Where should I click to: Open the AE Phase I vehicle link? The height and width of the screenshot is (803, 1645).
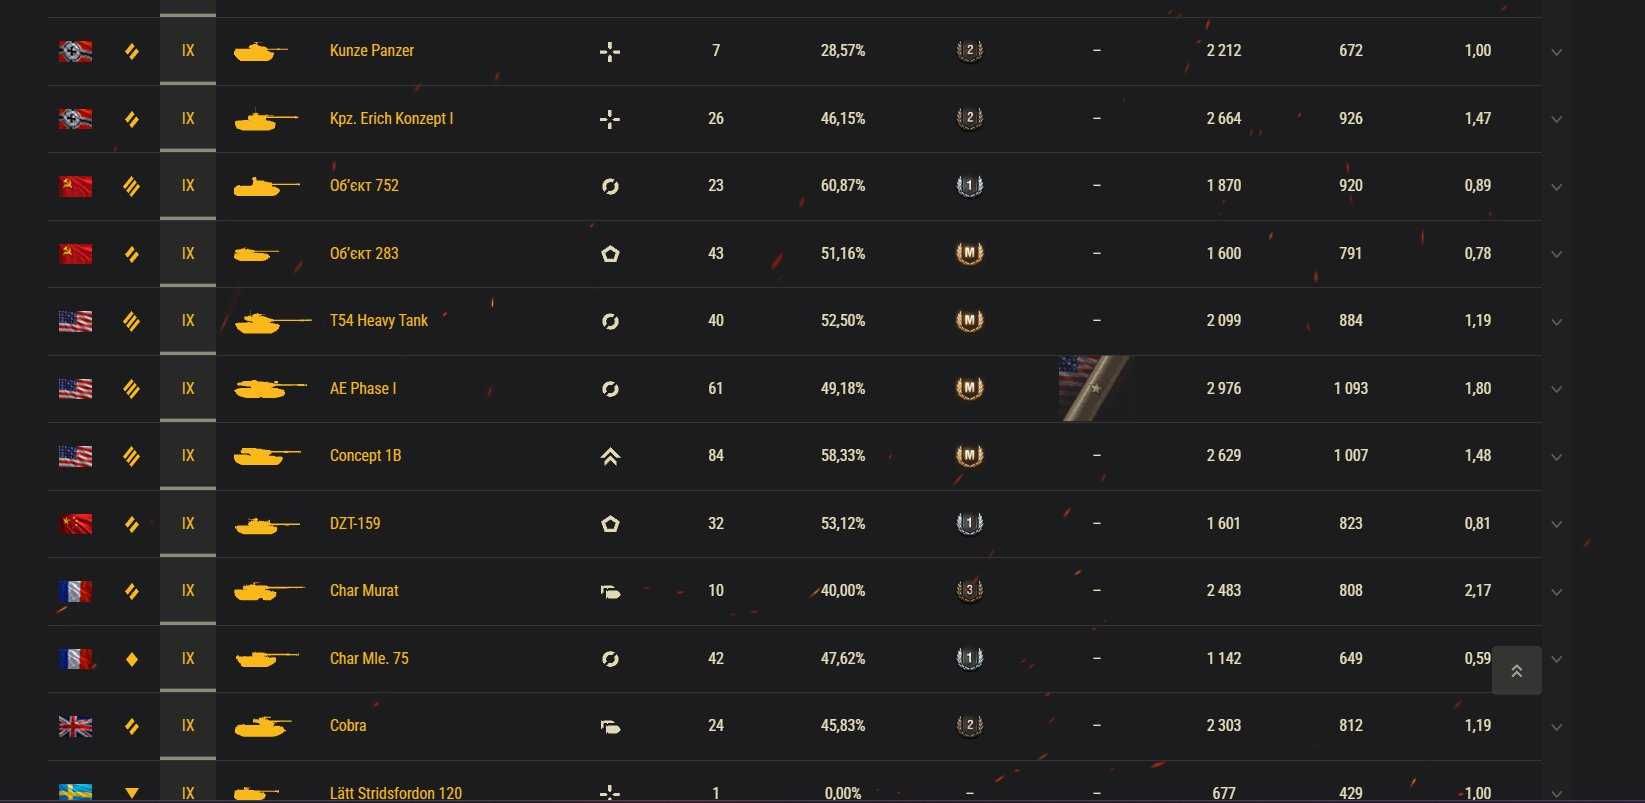click(x=363, y=388)
